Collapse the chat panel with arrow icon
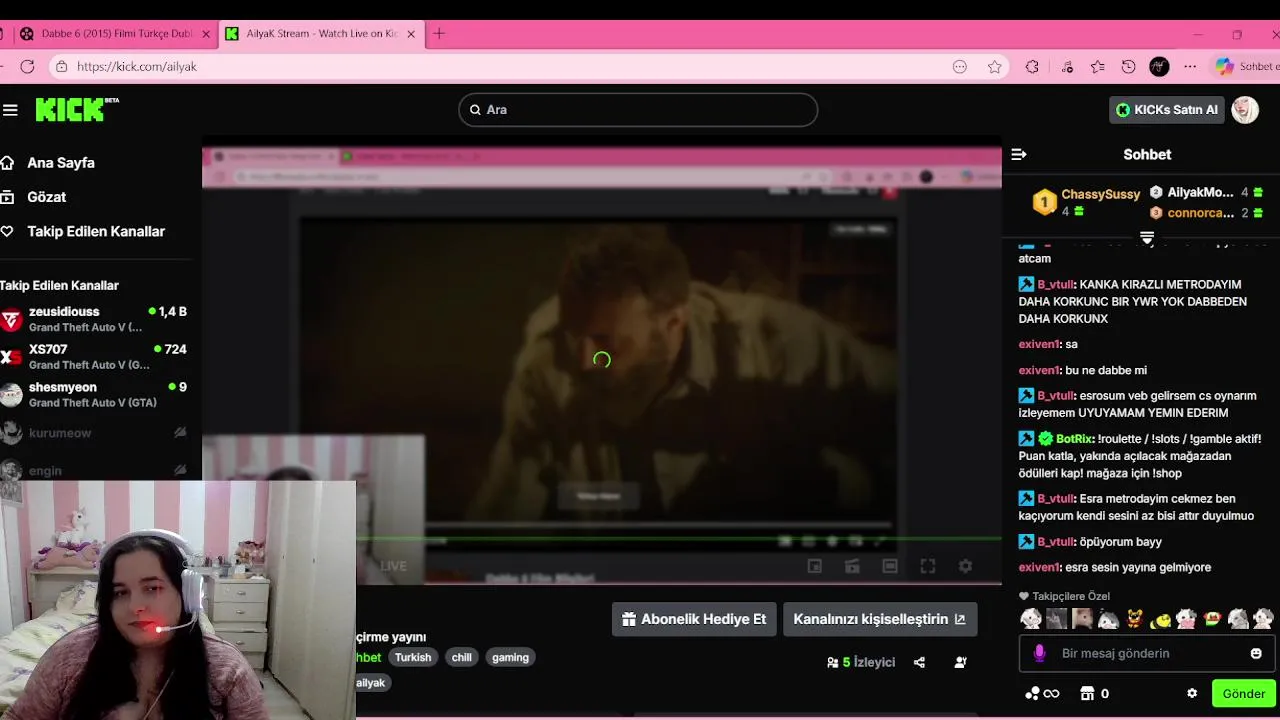The image size is (1280, 720). pyautogui.click(x=1019, y=154)
